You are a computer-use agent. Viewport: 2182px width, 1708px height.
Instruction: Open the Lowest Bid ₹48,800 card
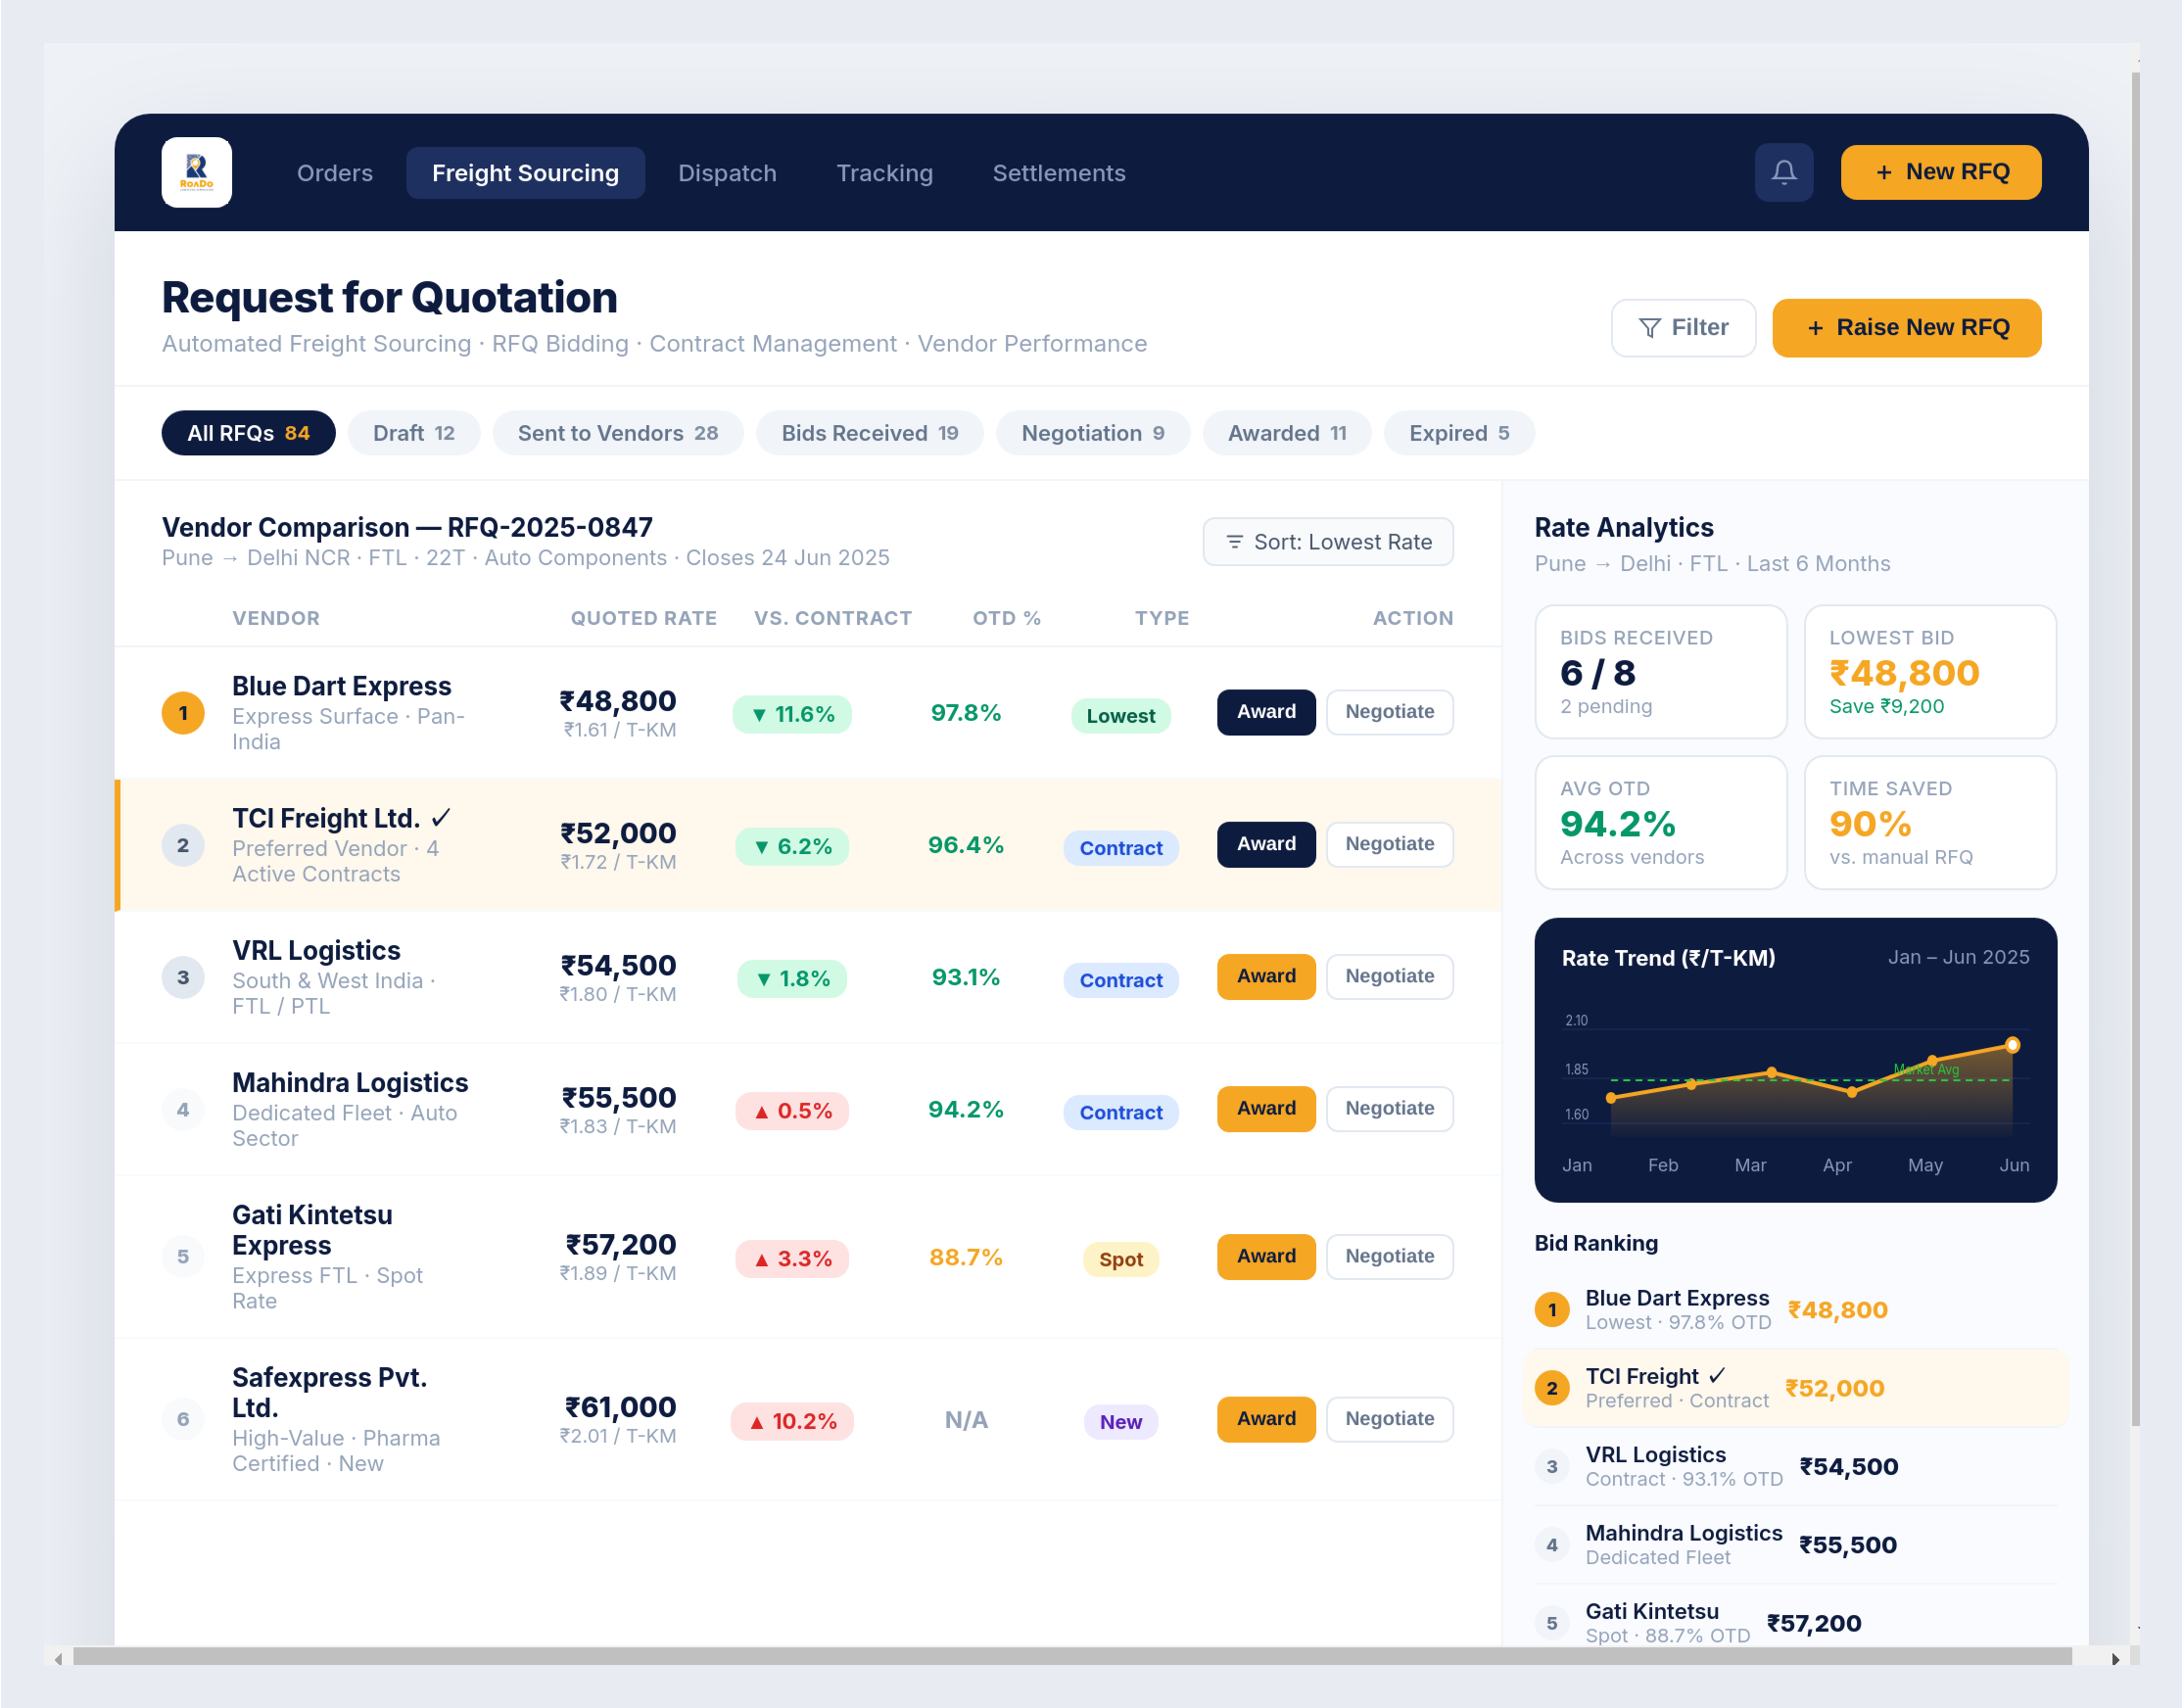tap(1929, 671)
